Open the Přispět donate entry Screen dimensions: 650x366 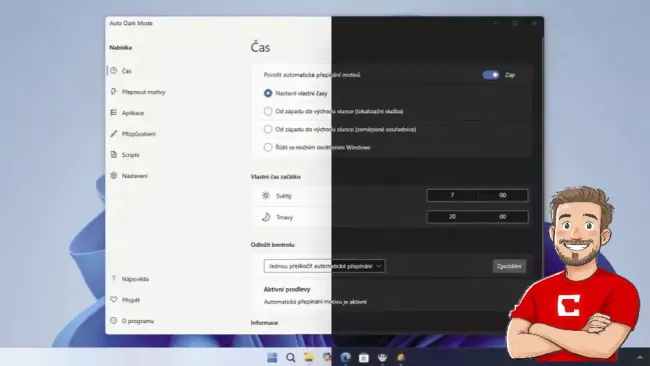click(x=131, y=300)
